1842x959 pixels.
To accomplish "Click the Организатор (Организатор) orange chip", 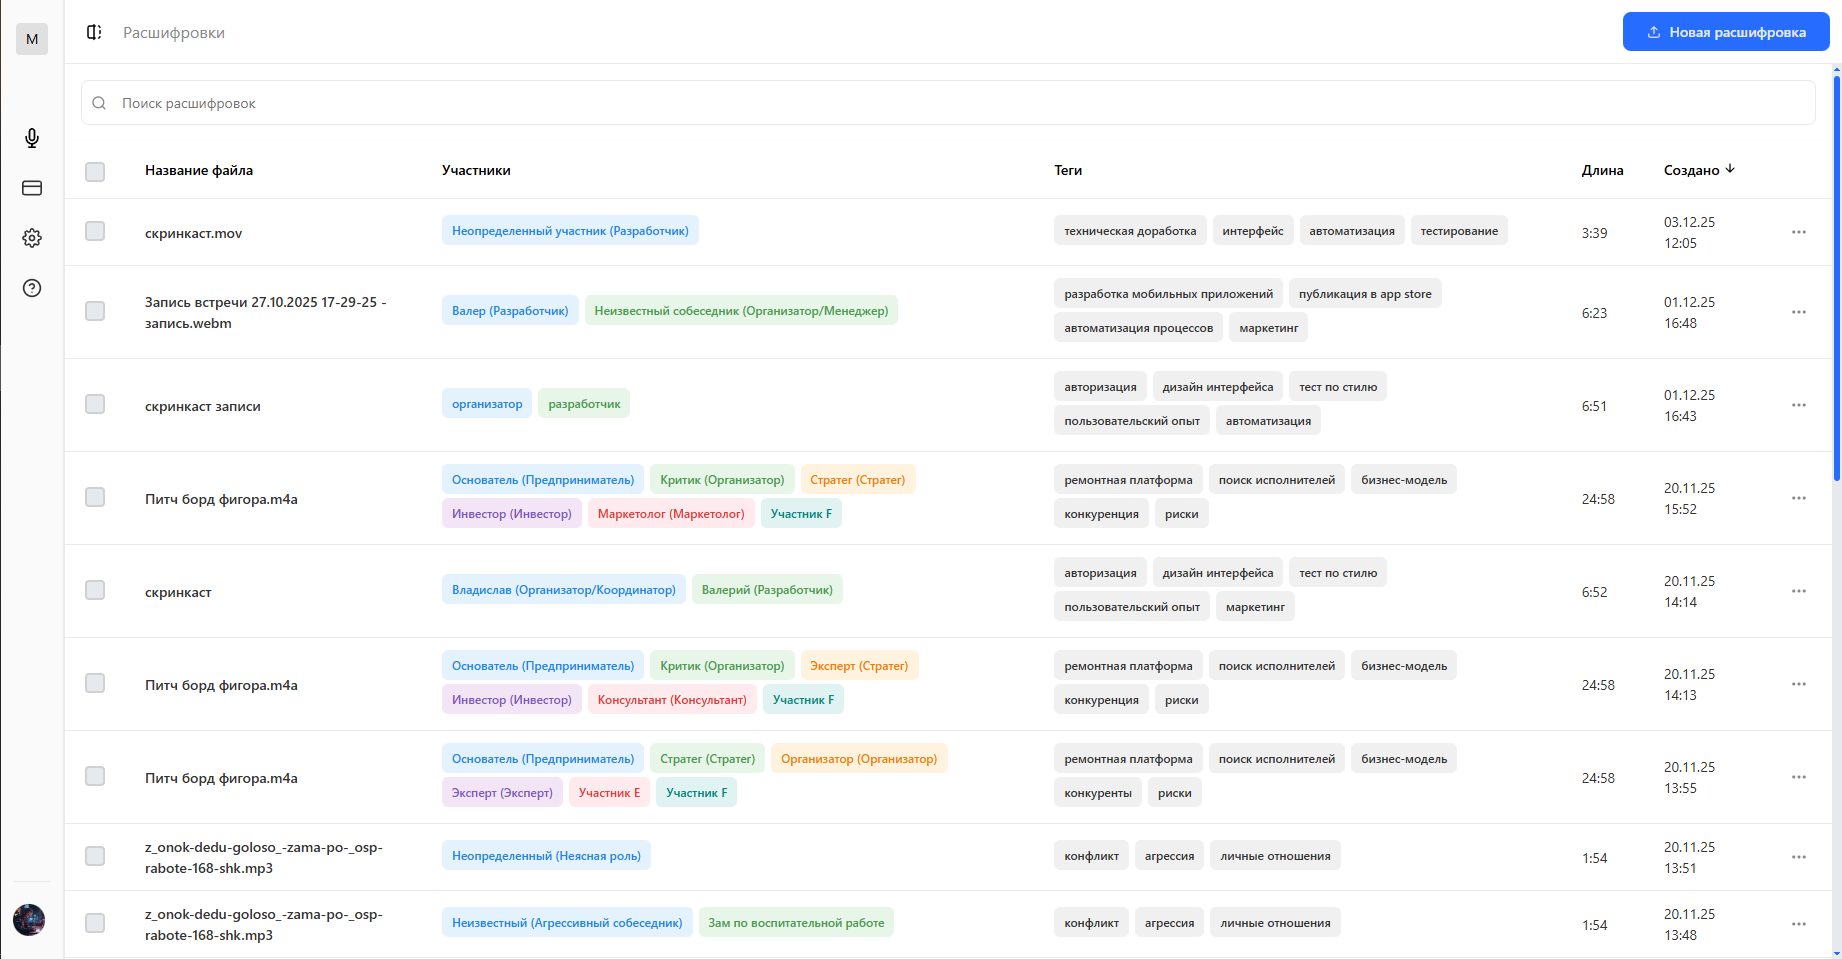I will click(859, 759).
